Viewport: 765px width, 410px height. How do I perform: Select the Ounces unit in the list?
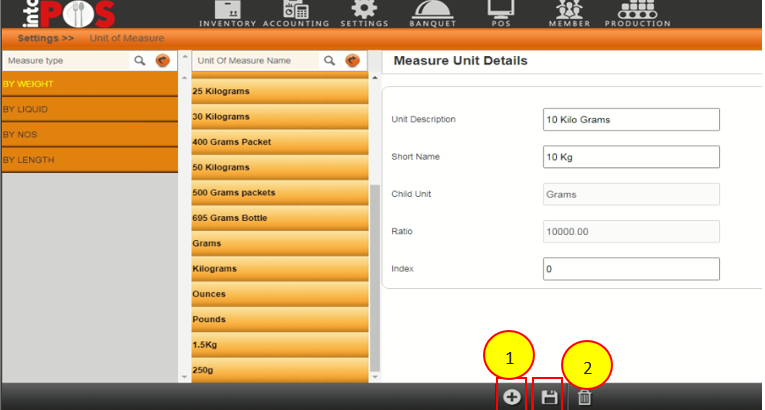279,294
